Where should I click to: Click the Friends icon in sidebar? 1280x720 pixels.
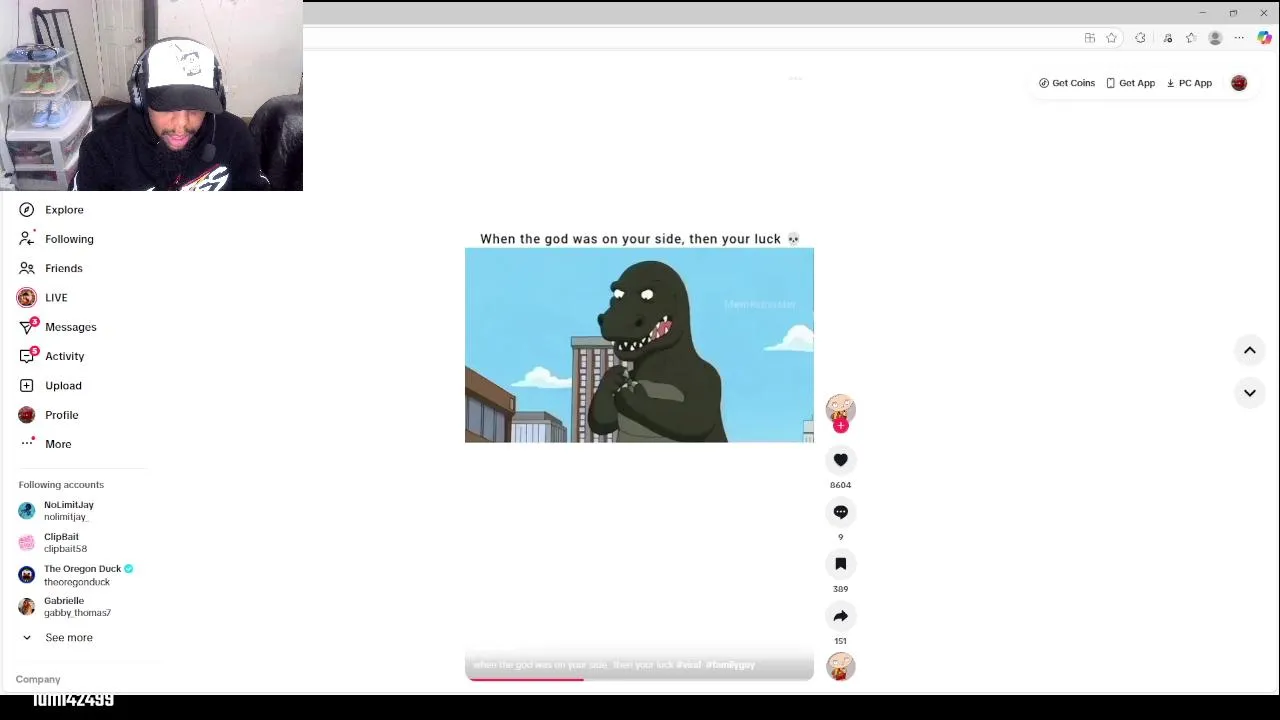[x=27, y=268]
